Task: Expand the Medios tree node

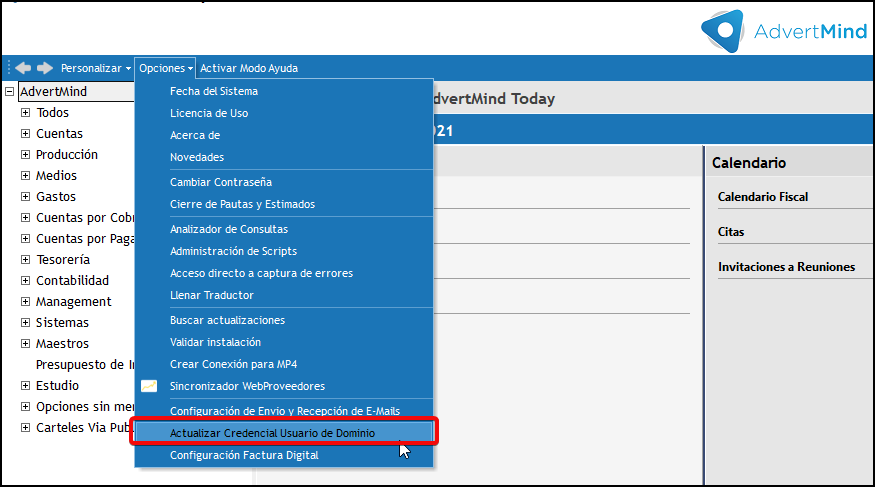Action: click(25, 176)
